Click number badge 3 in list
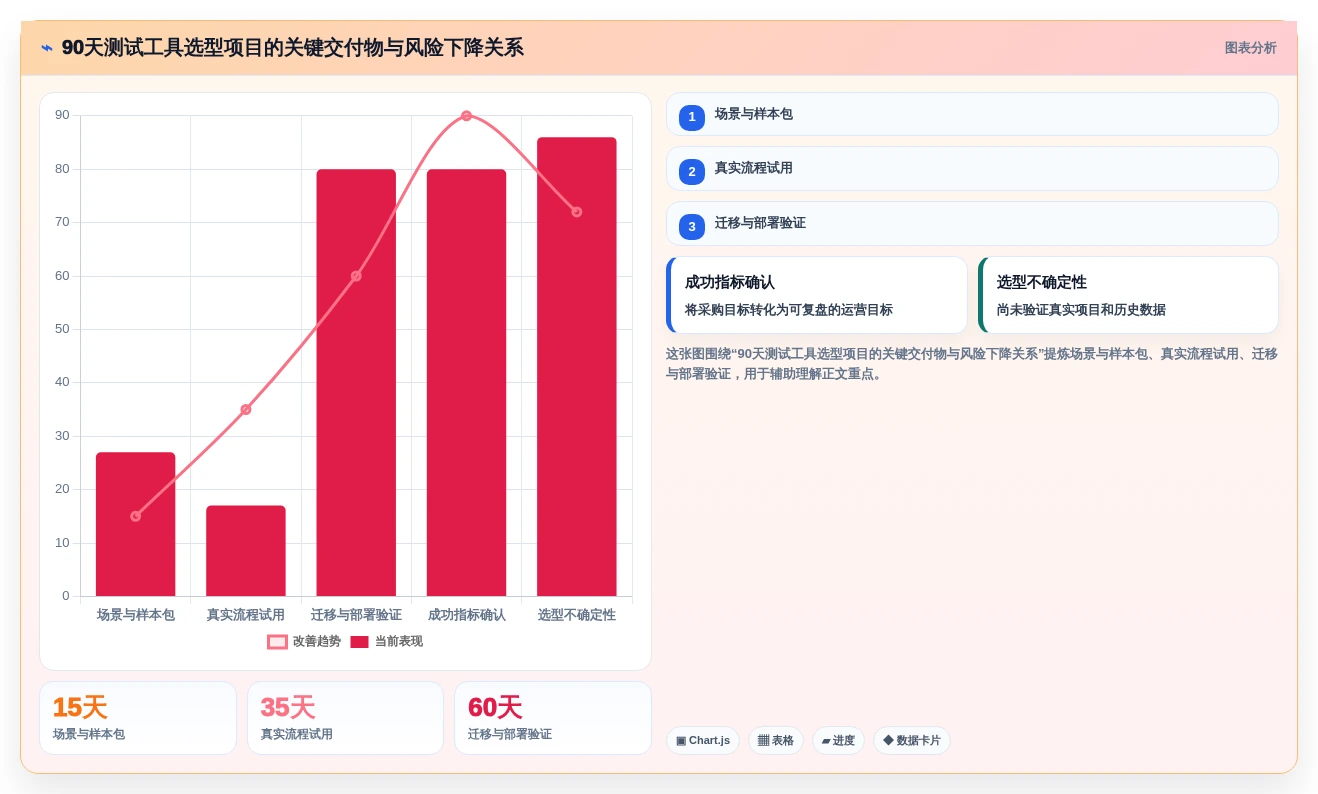Image resolution: width=1318 pixels, height=794 pixels. pyautogui.click(x=692, y=226)
